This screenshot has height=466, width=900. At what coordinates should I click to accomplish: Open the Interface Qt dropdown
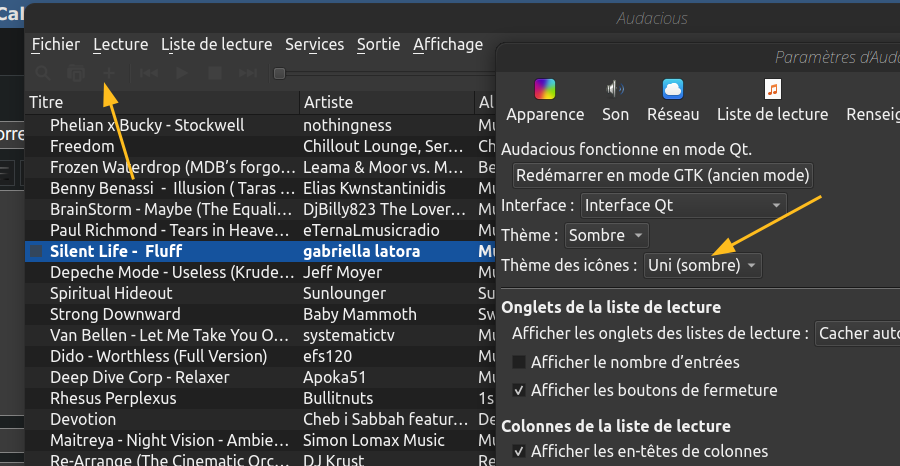(684, 205)
